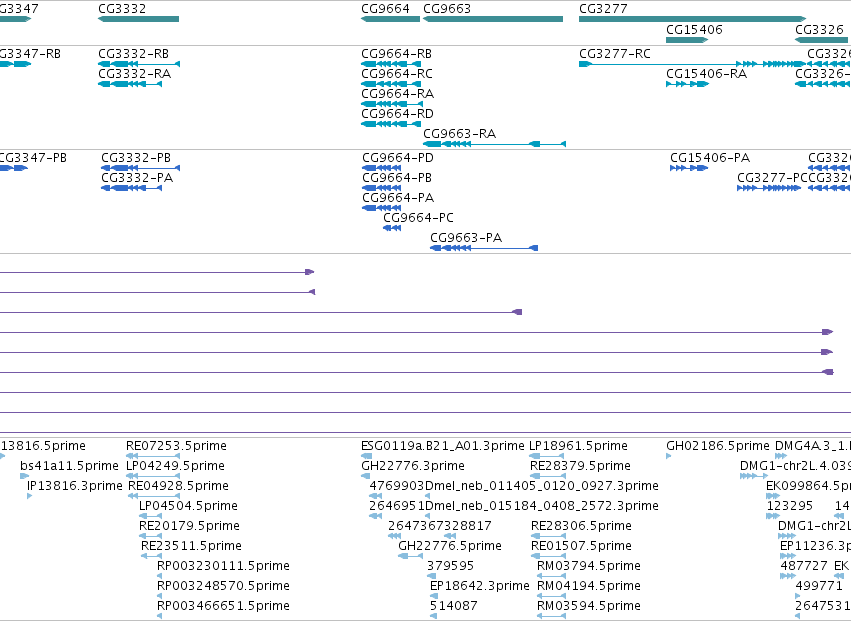Select EST RM03594.5prime
Image resolution: width=851 pixels, height=621 pixels.
[551, 616]
